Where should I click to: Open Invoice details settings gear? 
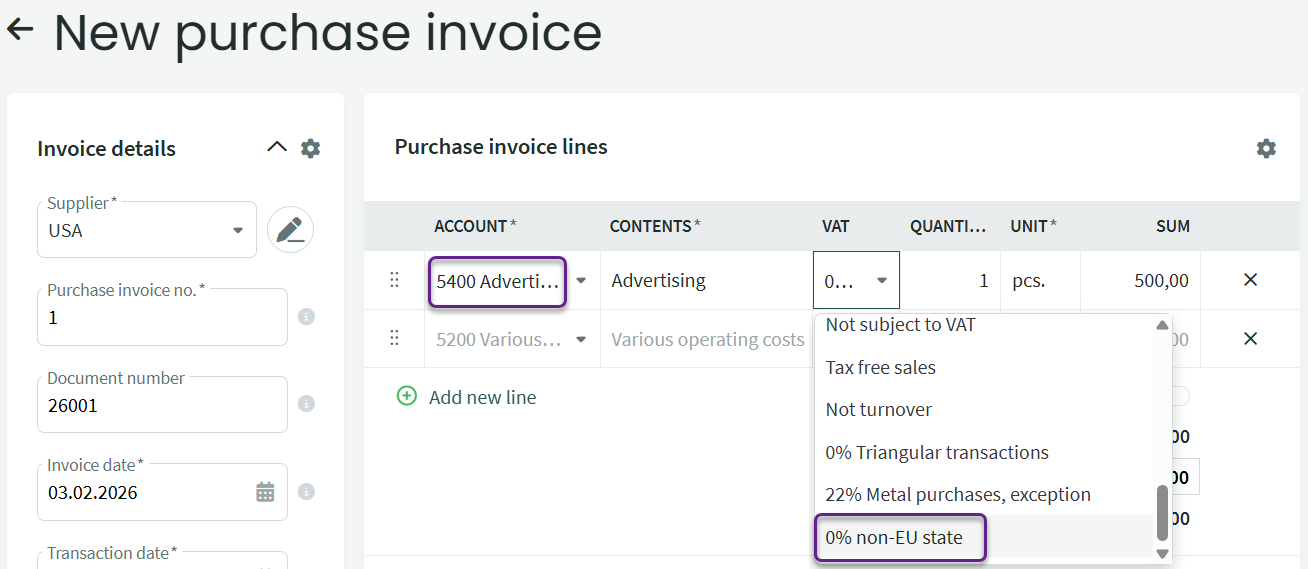(311, 148)
